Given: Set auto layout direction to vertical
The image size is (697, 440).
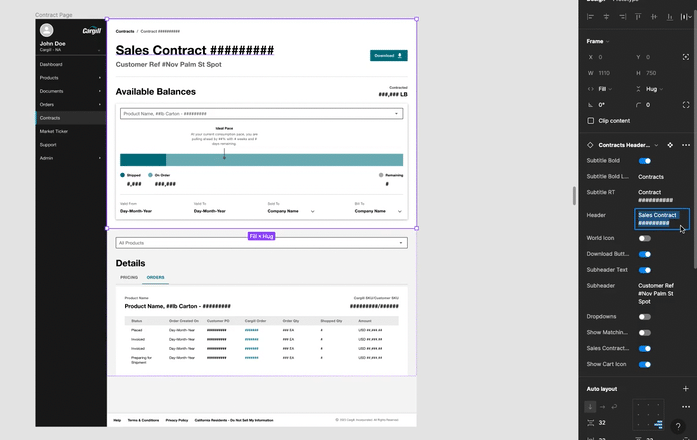Looking at the screenshot, I should (590, 406).
